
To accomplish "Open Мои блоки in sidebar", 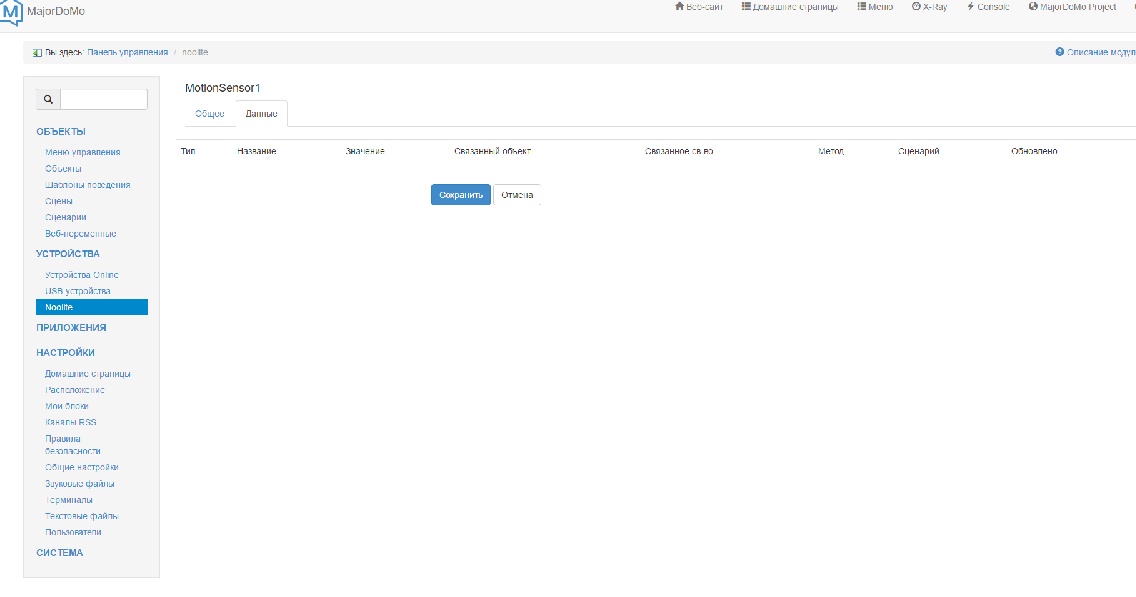I will coord(67,406).
